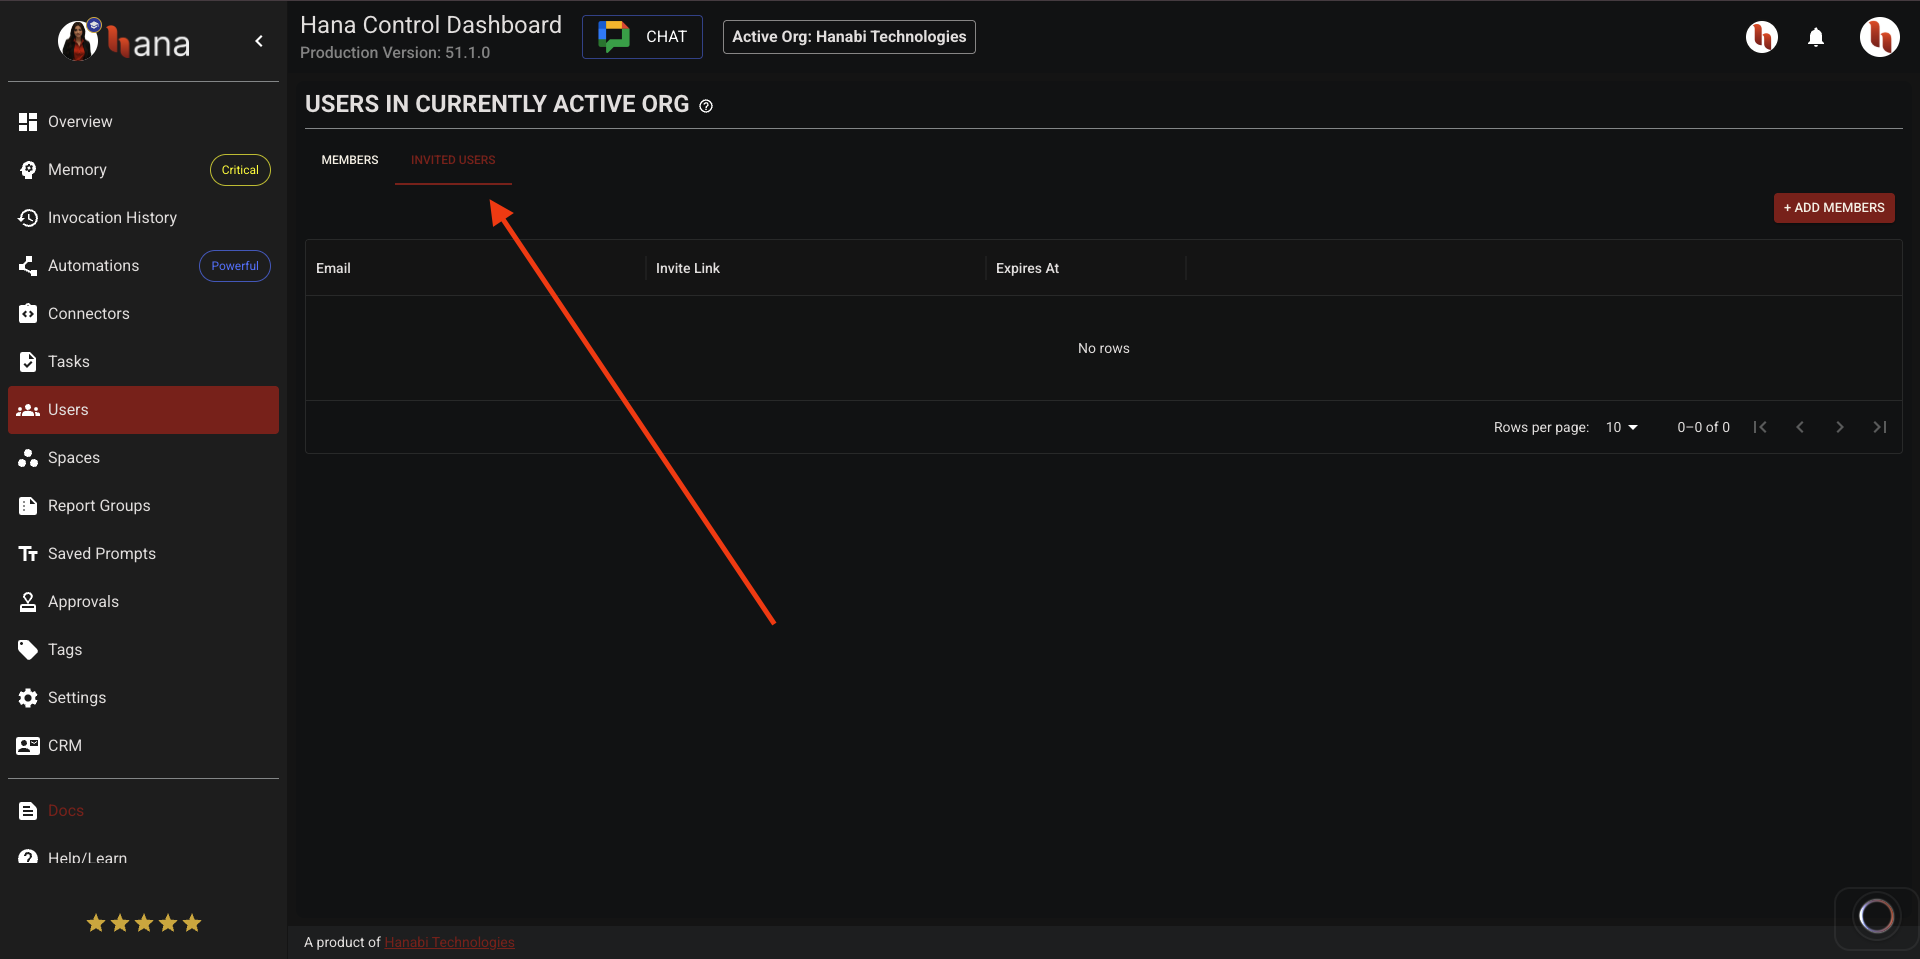Open the Overview menu item

(x=143, y=122)
